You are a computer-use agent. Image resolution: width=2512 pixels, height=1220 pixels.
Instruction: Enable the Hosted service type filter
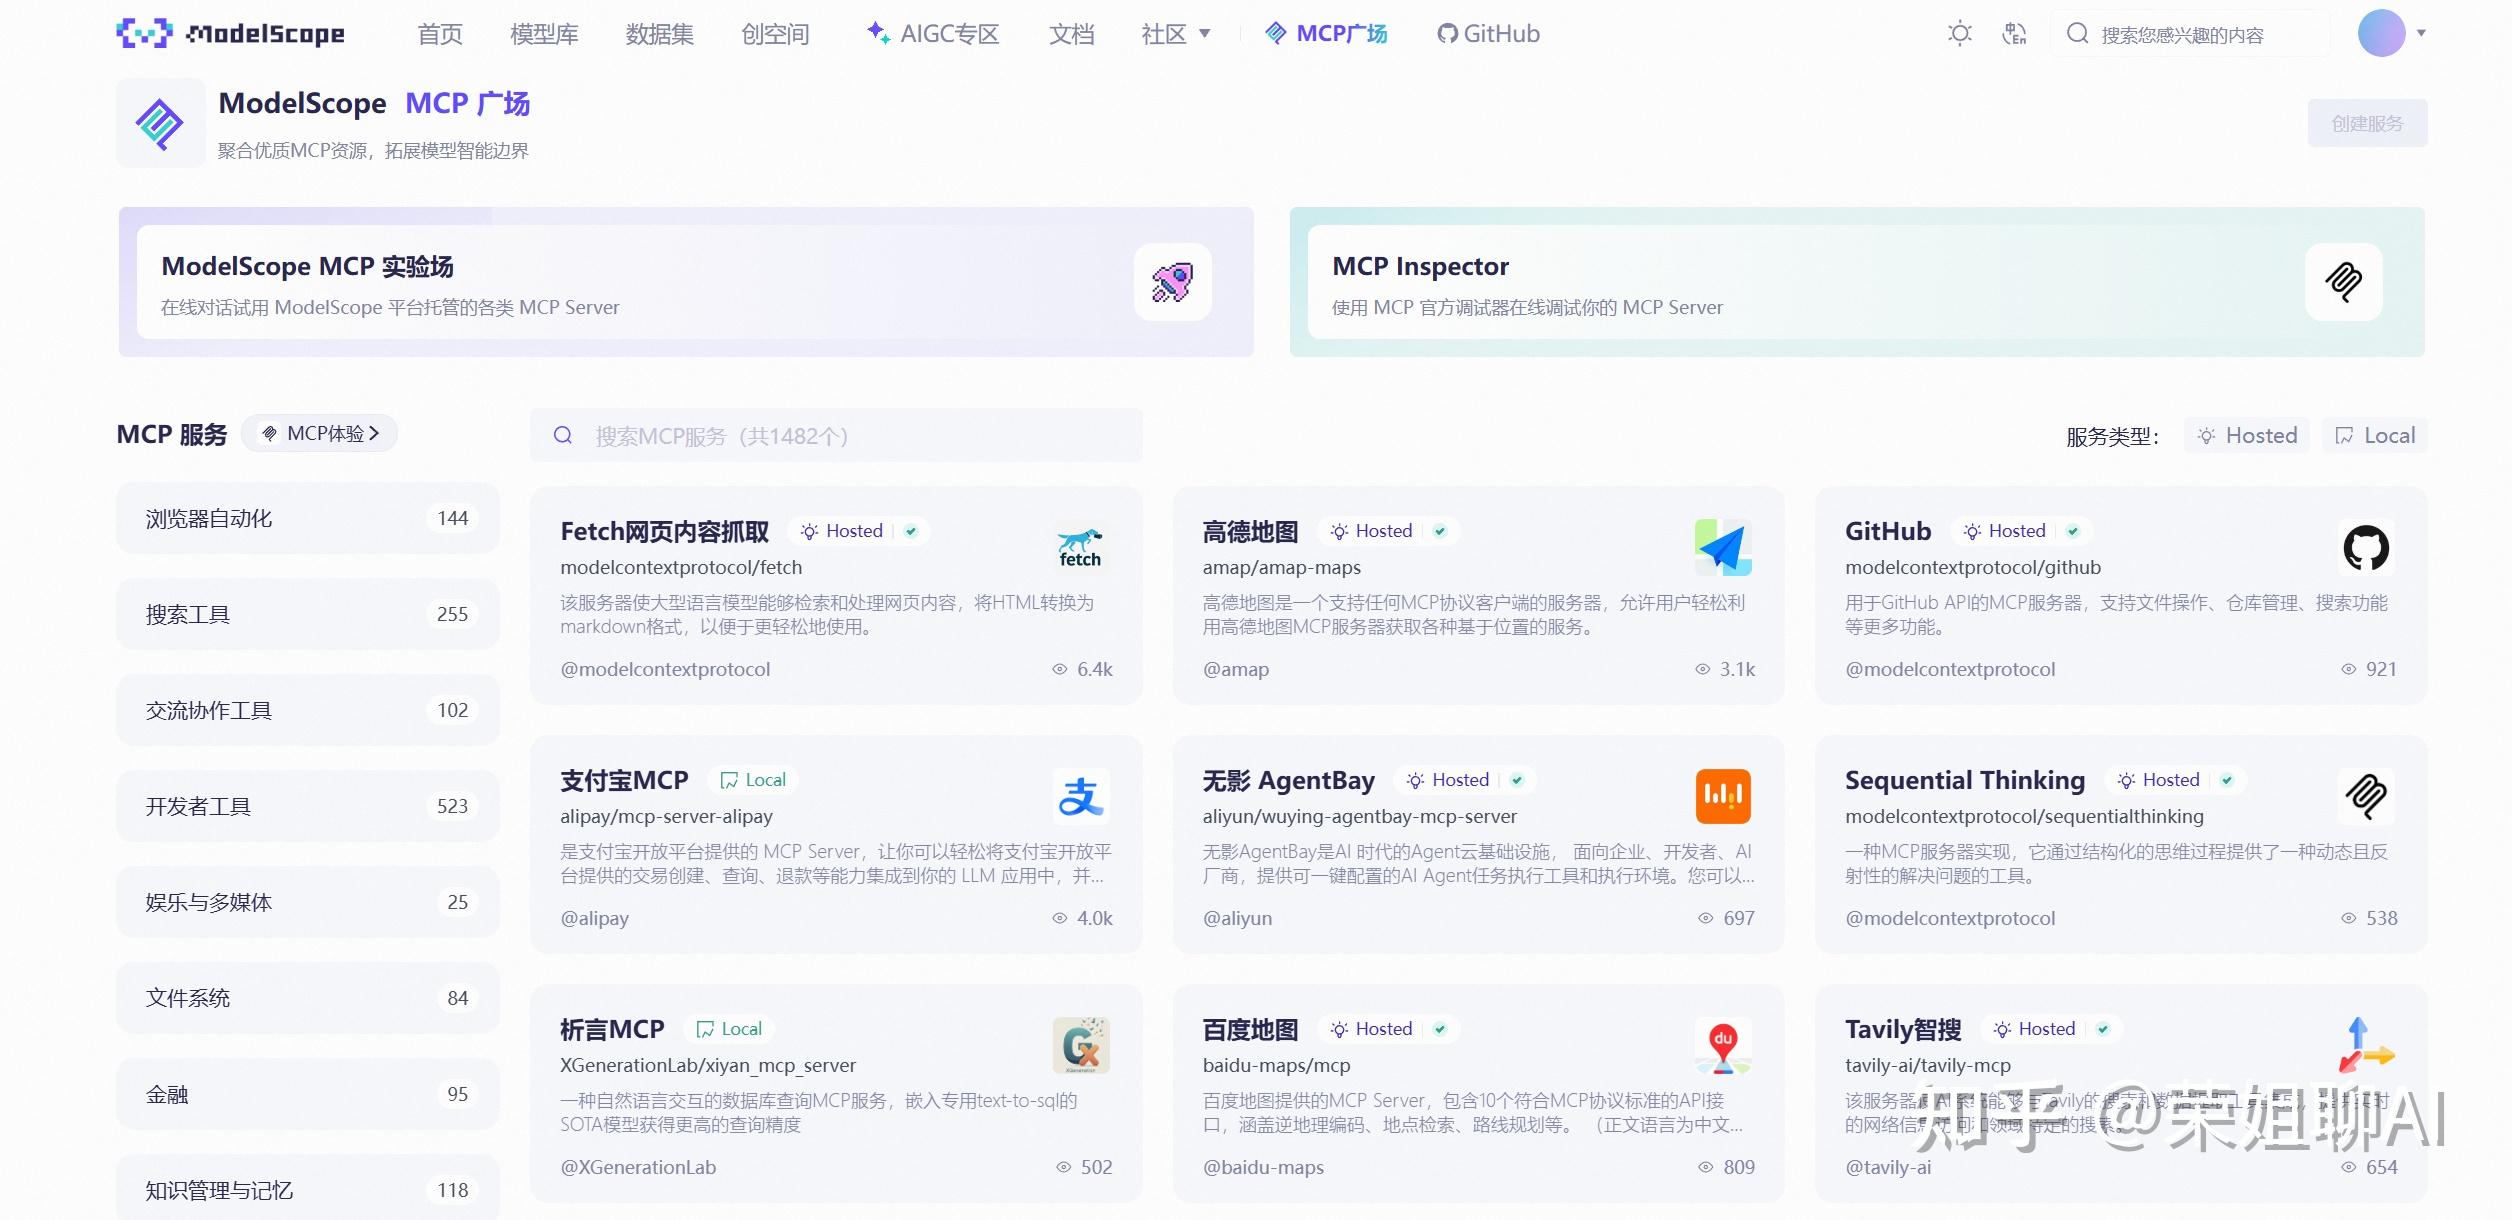tap(2246, 435)
